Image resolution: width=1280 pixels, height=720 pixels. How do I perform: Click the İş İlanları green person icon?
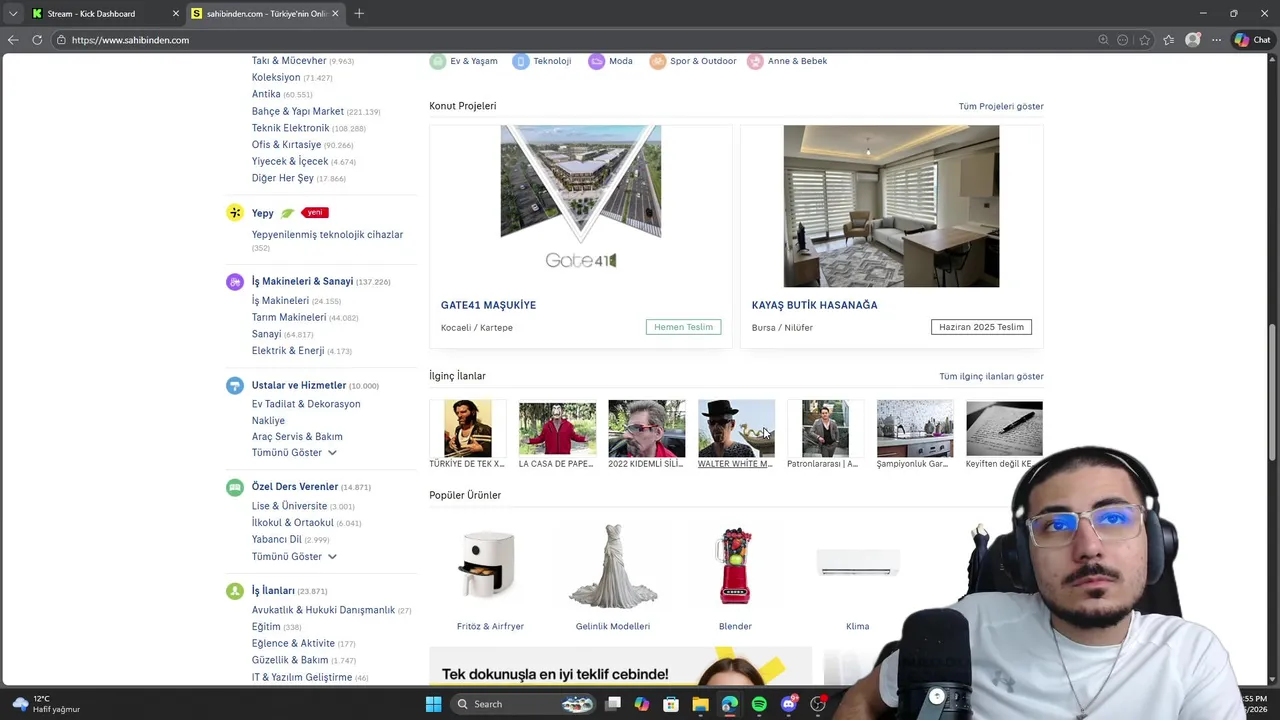235,591
